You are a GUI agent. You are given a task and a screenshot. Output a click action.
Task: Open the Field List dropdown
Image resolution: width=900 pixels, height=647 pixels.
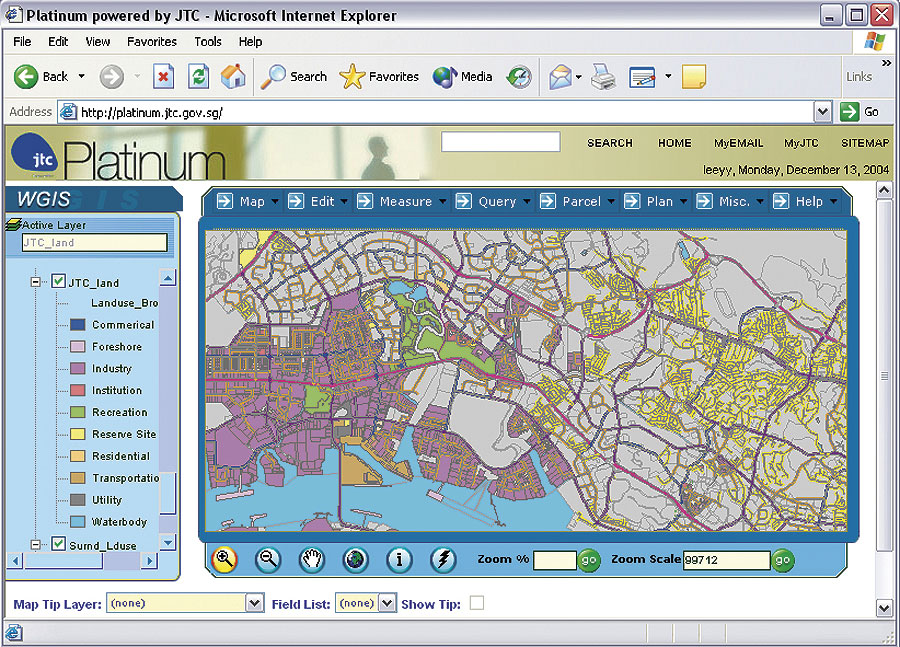388,603
